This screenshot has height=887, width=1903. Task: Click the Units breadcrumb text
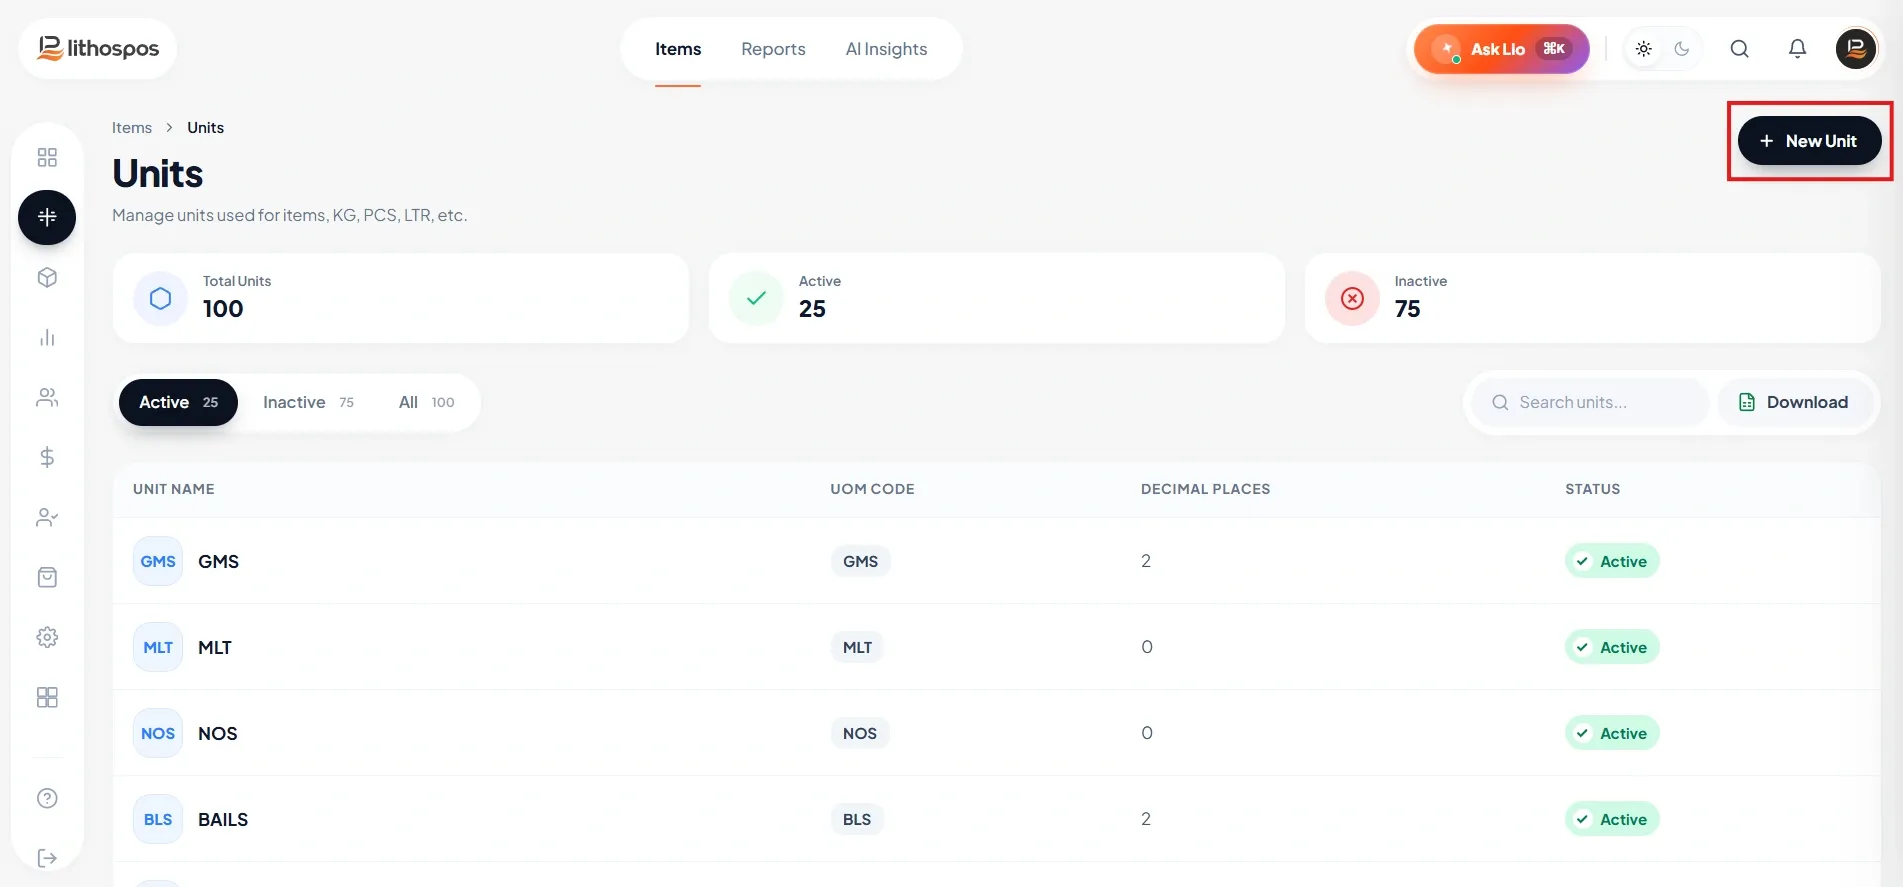pos(205,128)
